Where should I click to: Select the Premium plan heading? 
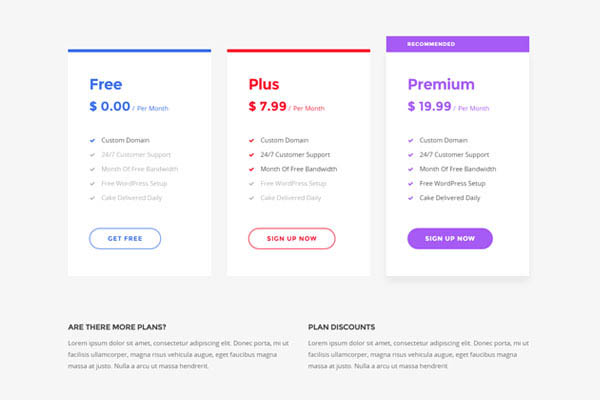point(441,84)
